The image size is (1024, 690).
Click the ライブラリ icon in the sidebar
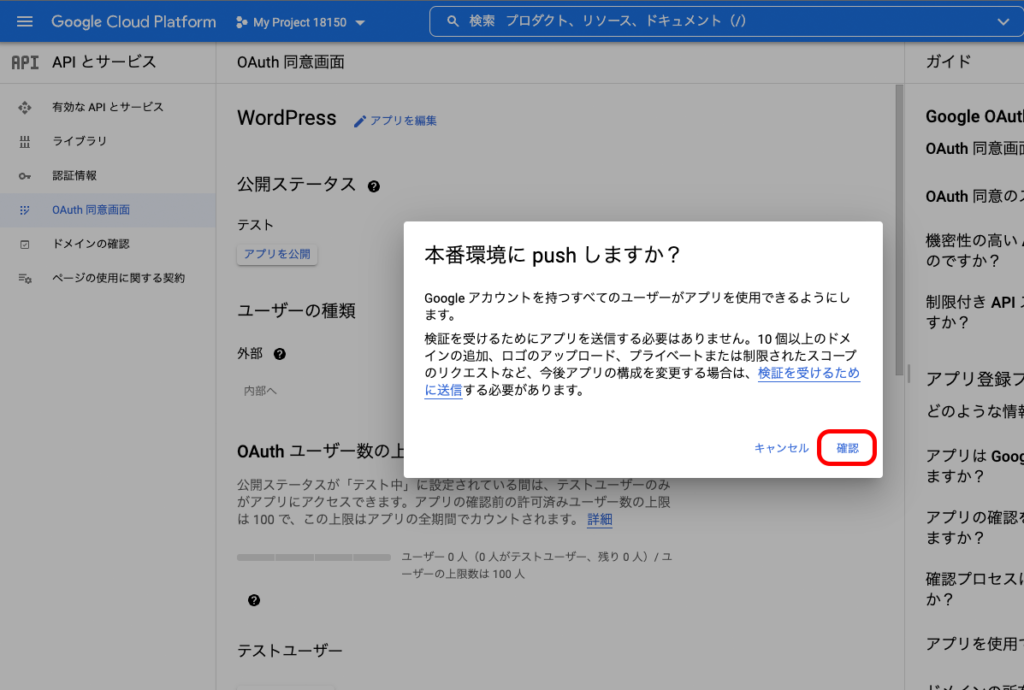tap(25, 142)
